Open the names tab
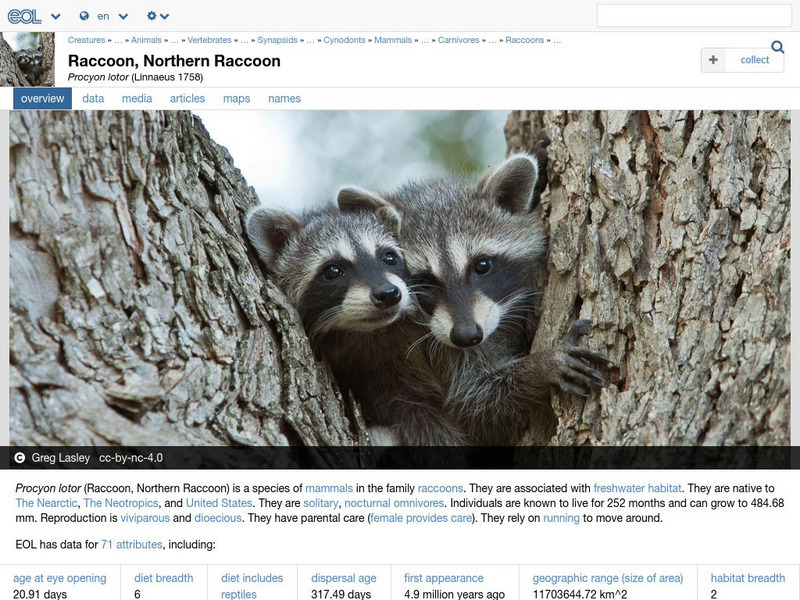This screenshot has width=800, height=600. 284,98
